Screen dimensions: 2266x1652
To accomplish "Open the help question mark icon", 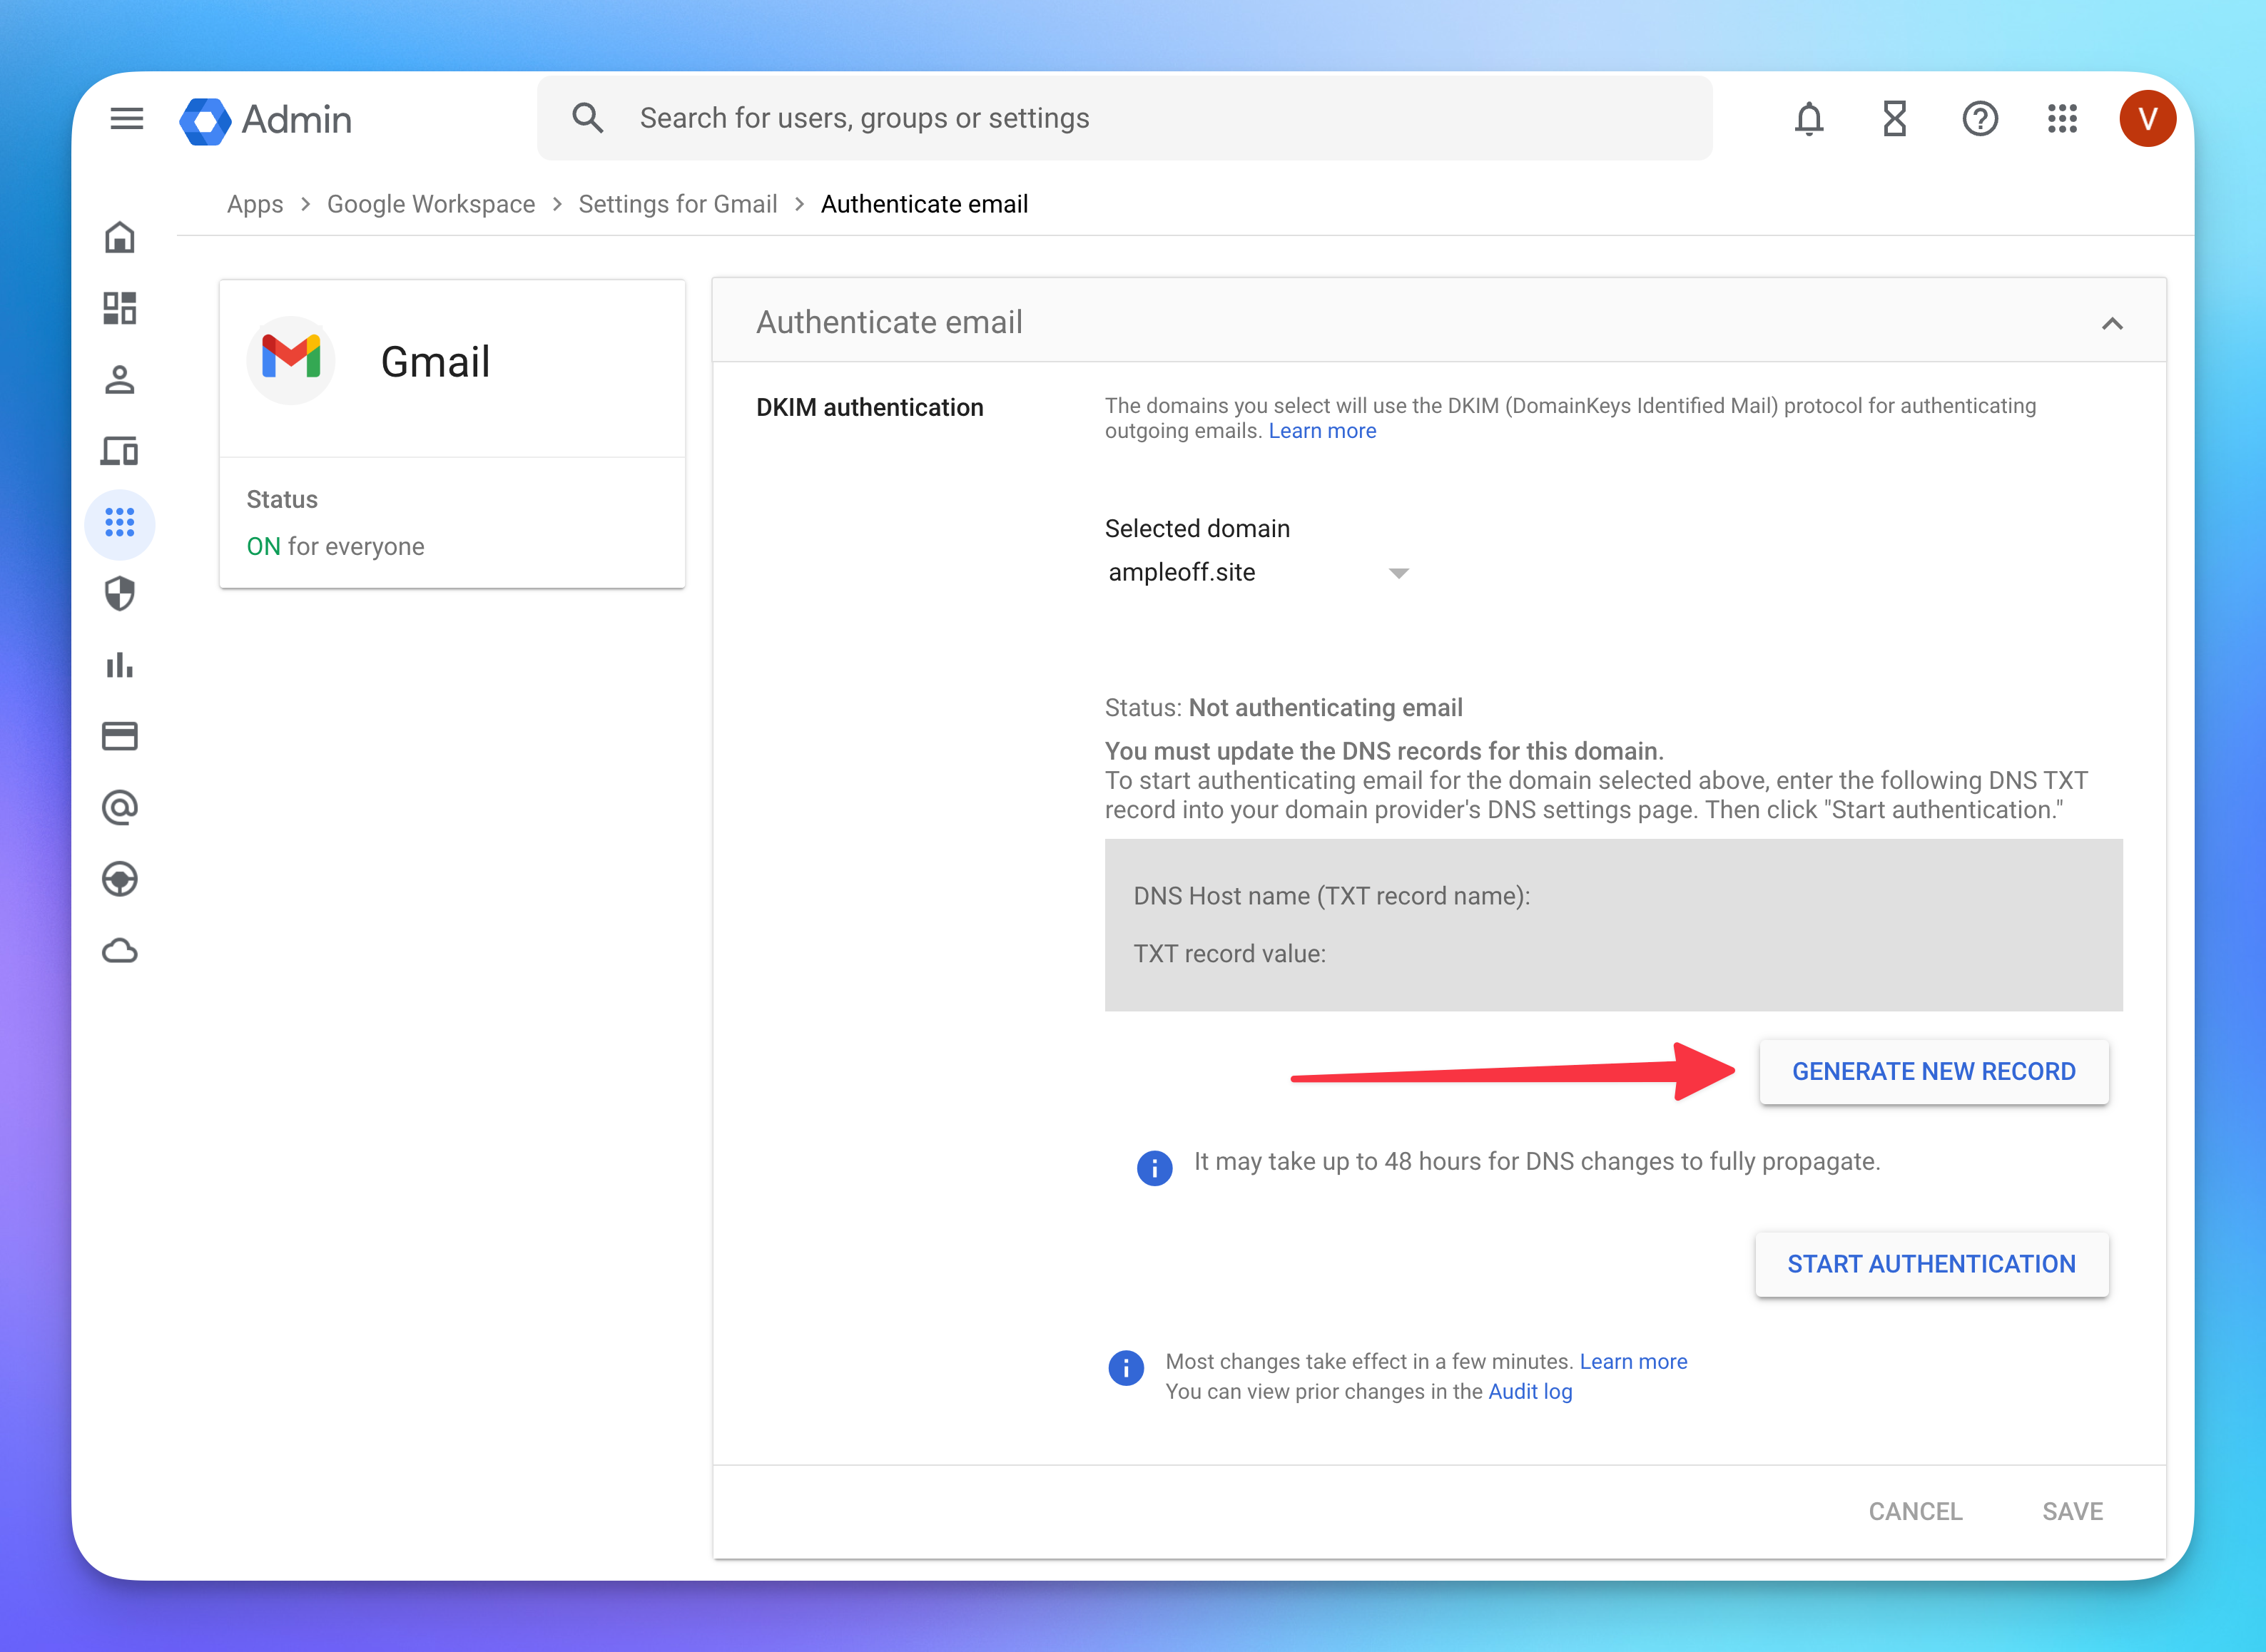I will [1979, 119].
